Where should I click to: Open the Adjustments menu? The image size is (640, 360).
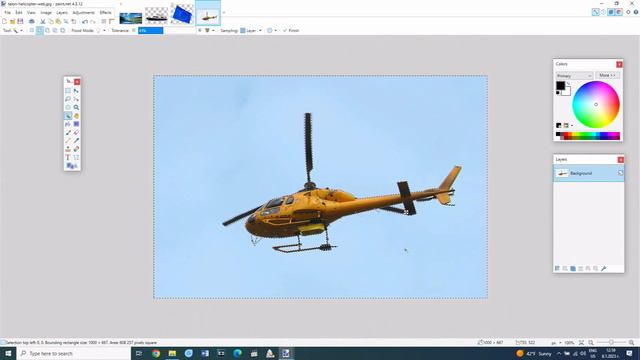click(83, 13)
